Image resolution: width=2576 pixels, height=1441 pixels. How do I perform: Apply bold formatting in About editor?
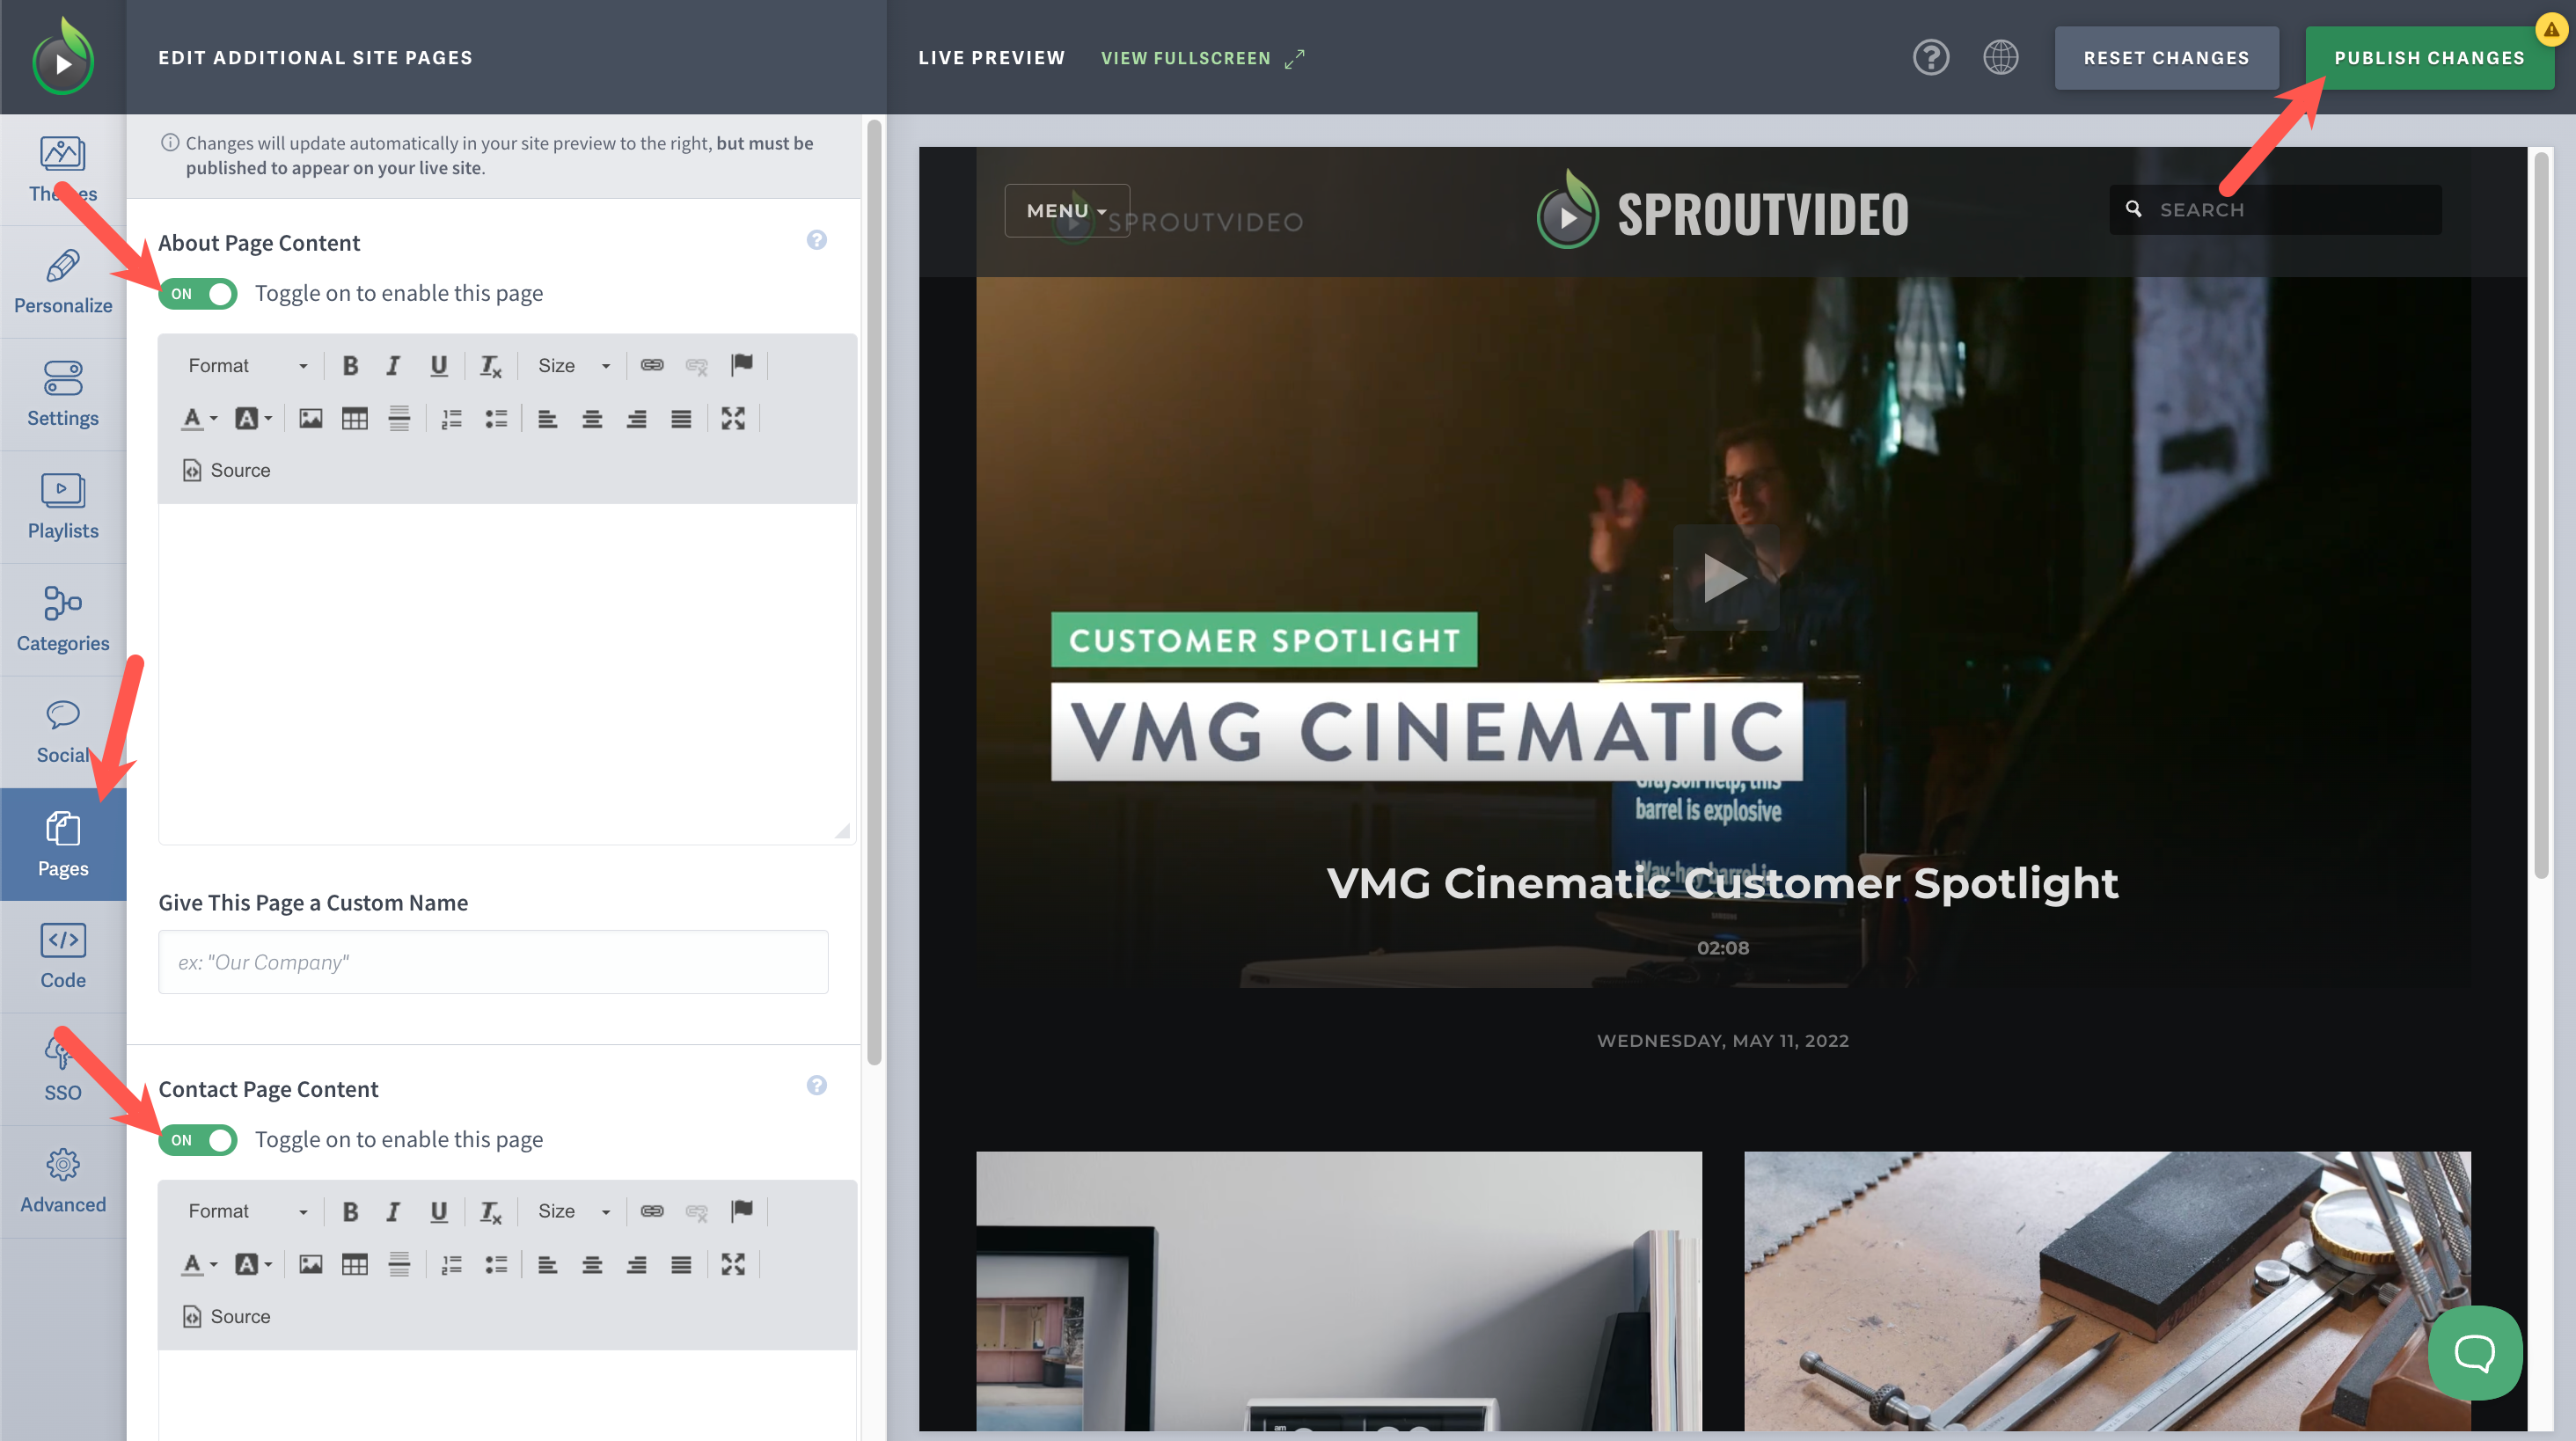click(x=350, y=365)
